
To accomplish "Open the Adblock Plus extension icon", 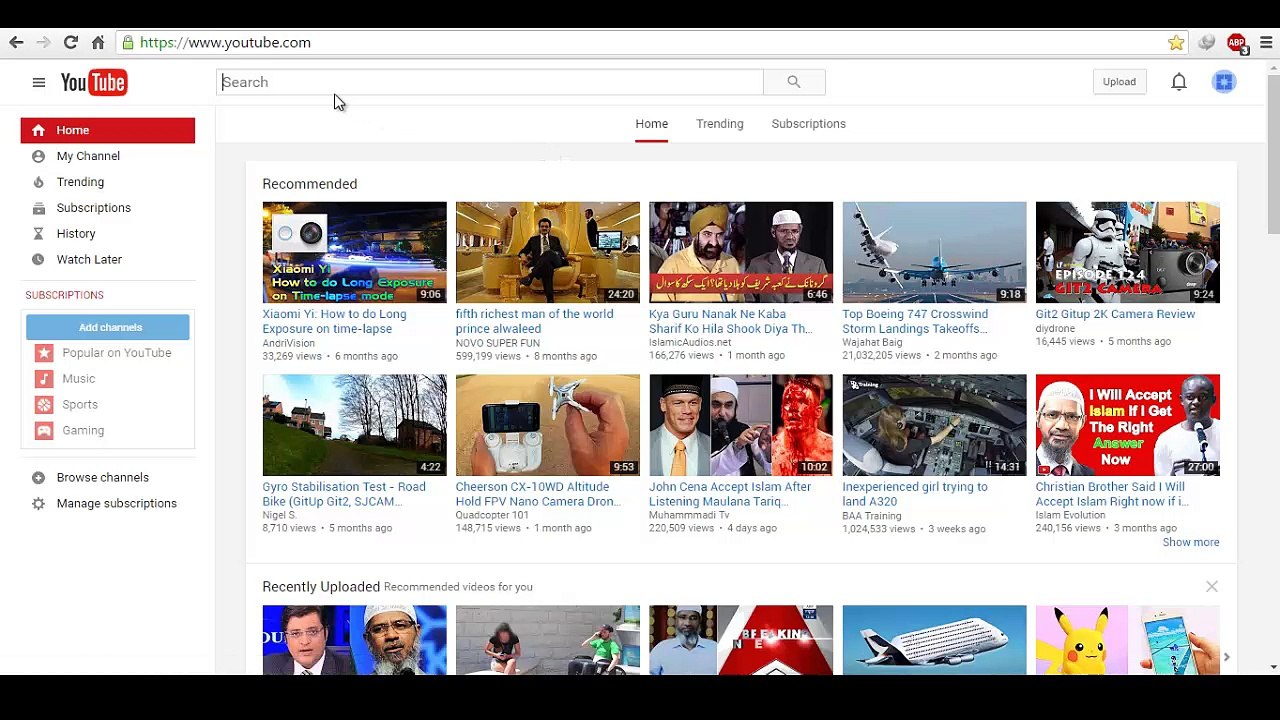I will click(x=1237, y=43).
